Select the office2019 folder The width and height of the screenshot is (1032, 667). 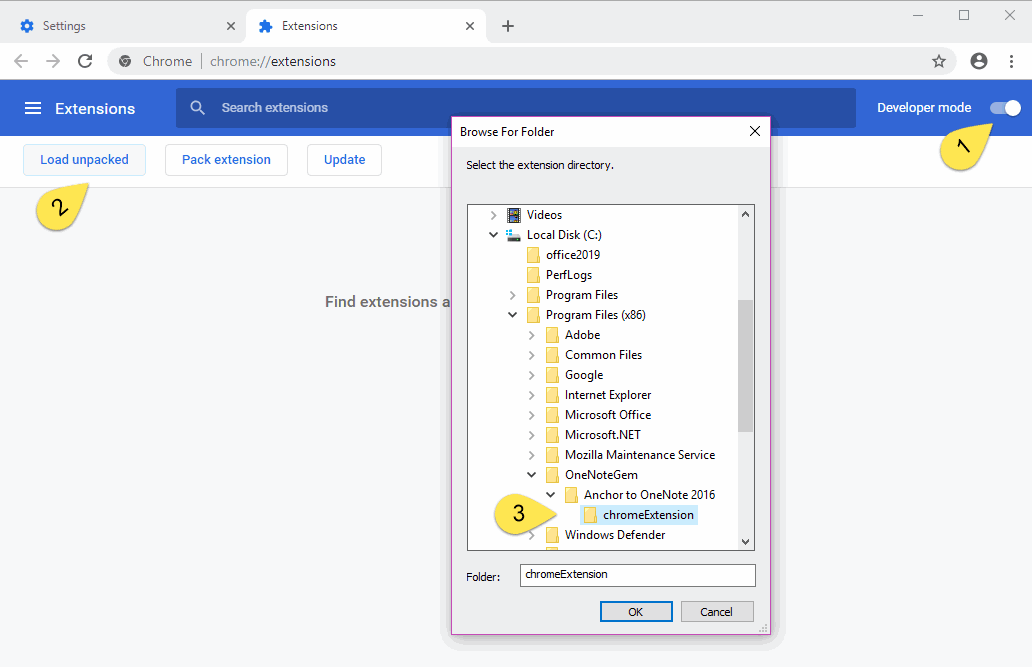coord(573,255)
